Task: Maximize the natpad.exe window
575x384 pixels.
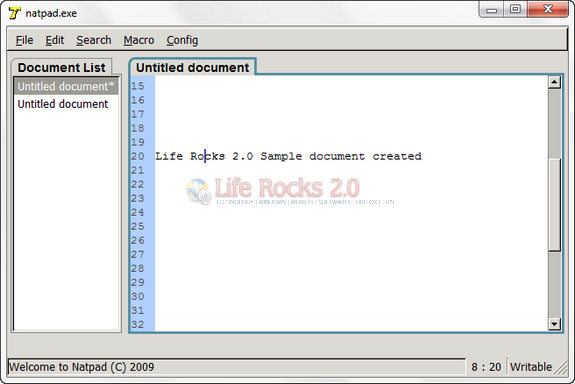Action: click(515, 10)
